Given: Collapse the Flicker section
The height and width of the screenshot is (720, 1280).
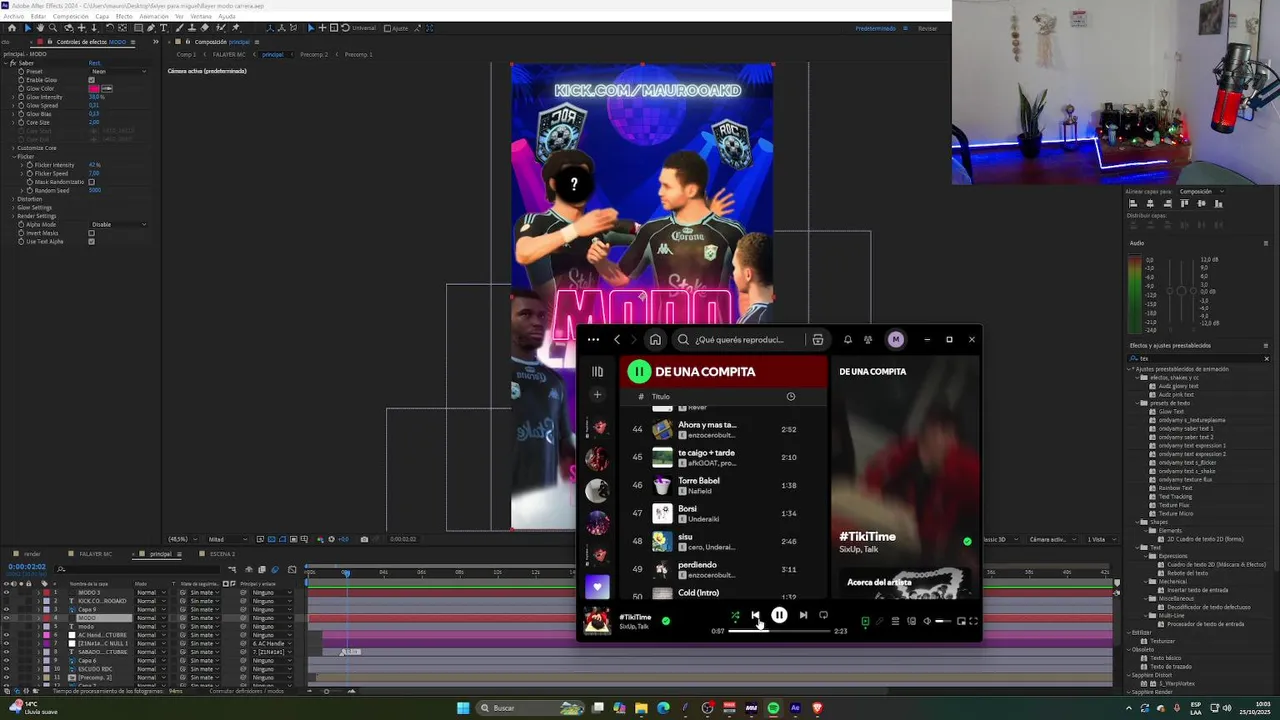Looking at the screenshot, I should 13,157.
